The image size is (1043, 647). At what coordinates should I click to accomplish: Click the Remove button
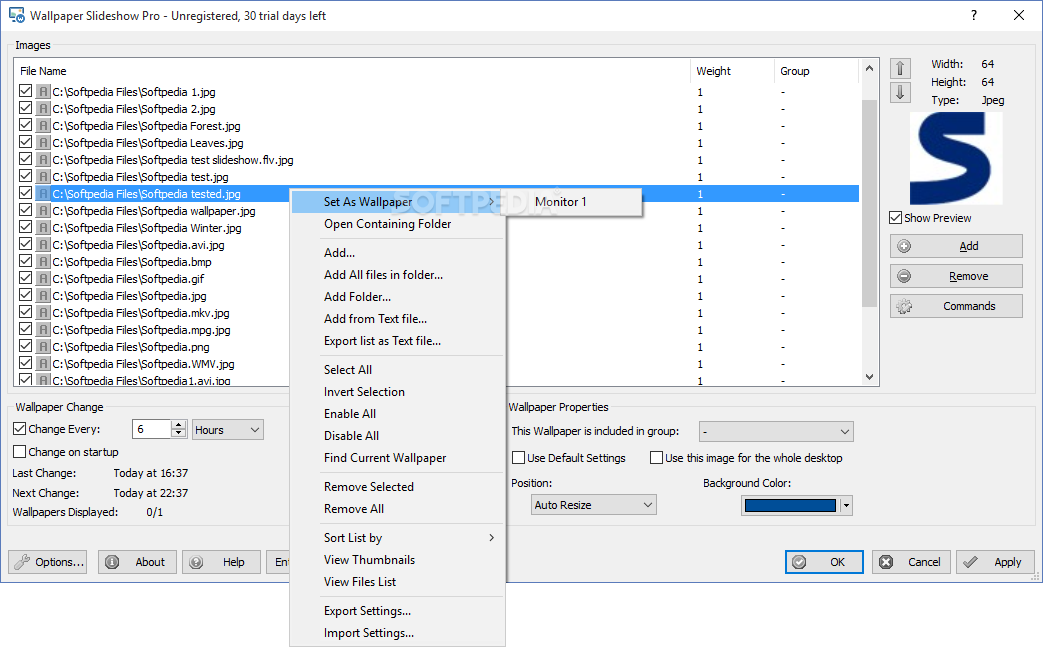pyautogui.click(x=956, y=276)
